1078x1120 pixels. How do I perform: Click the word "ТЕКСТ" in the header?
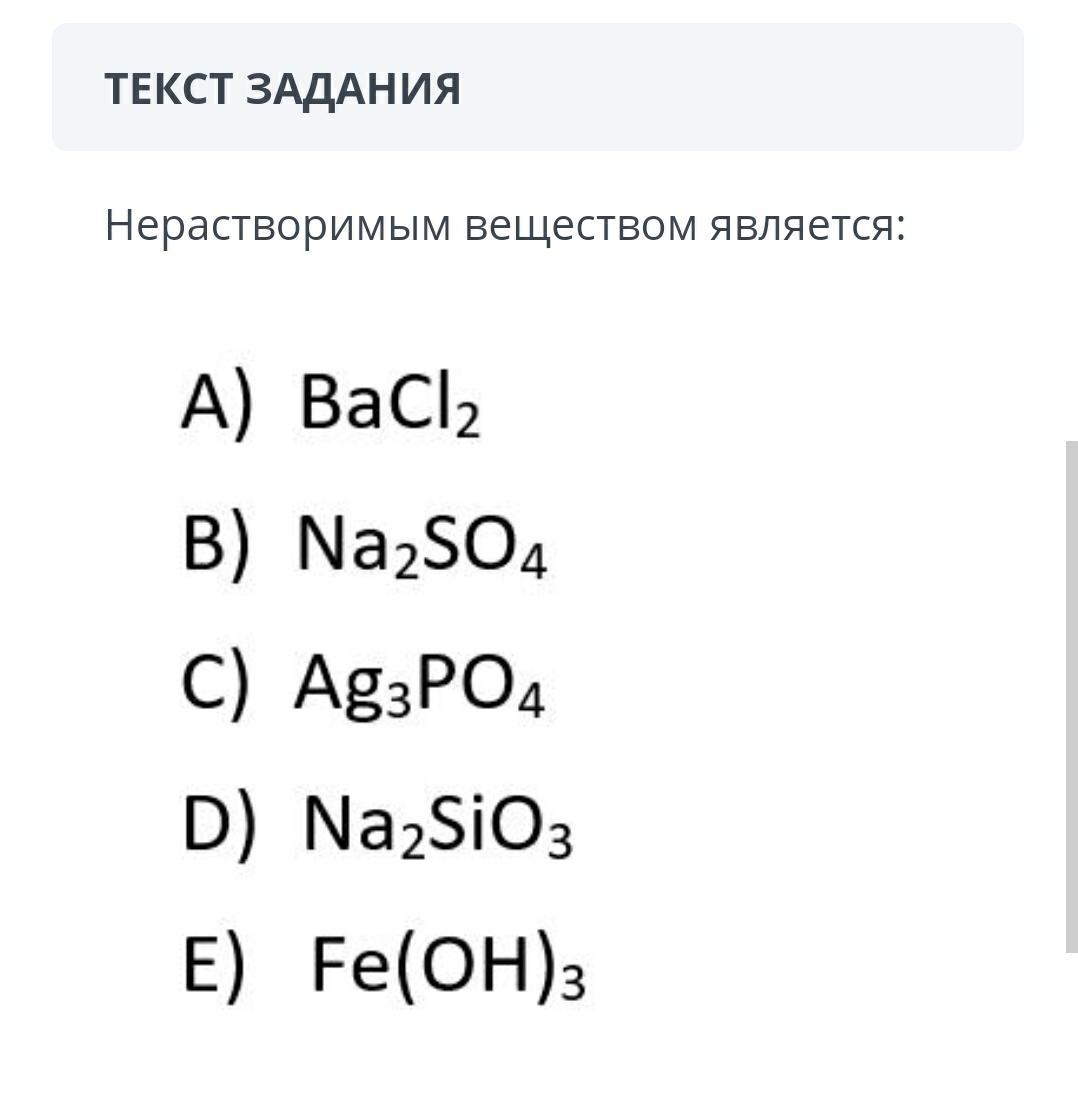pyautogui.click(x=170, y=89)
